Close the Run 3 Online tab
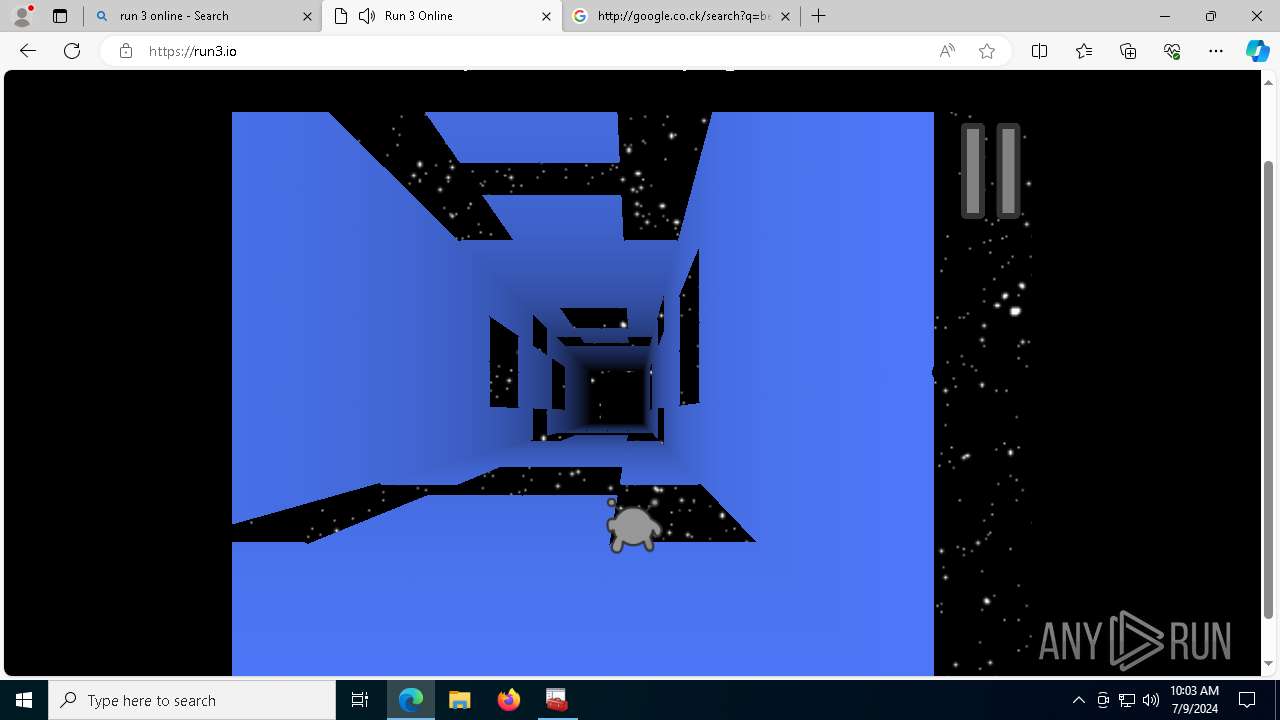The height and width of the screenshot is (720, 1280). 546,16
